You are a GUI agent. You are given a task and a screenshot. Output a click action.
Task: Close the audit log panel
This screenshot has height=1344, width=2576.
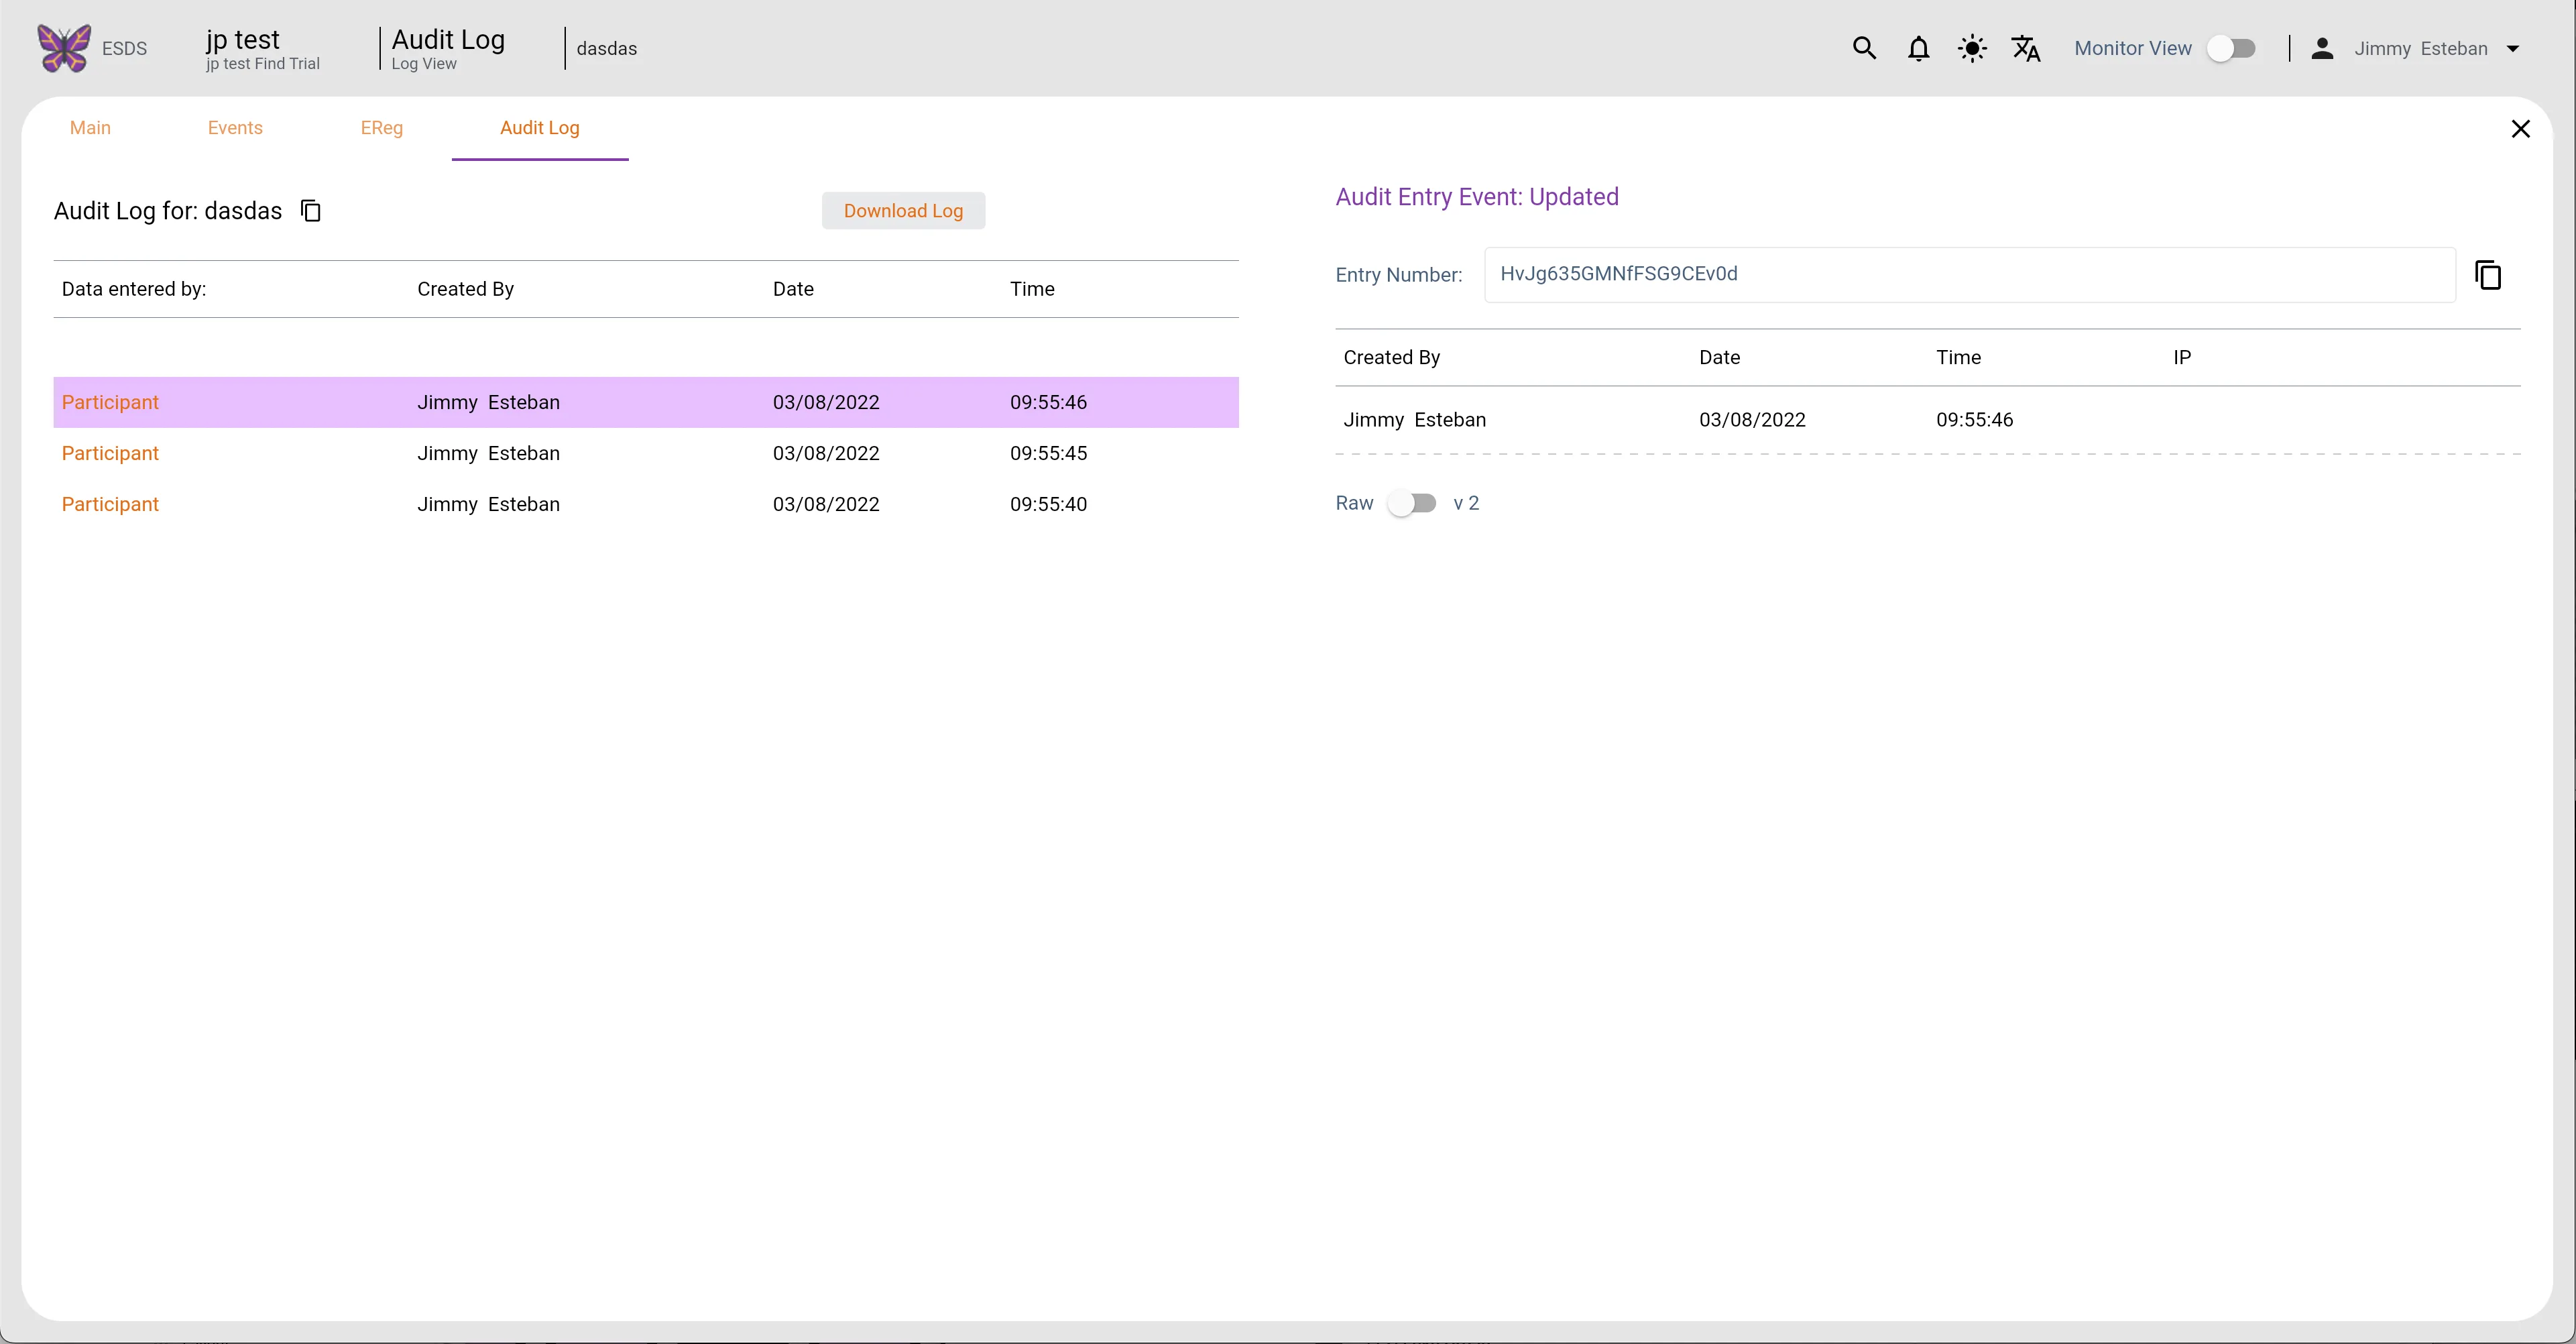(2520, 128)
